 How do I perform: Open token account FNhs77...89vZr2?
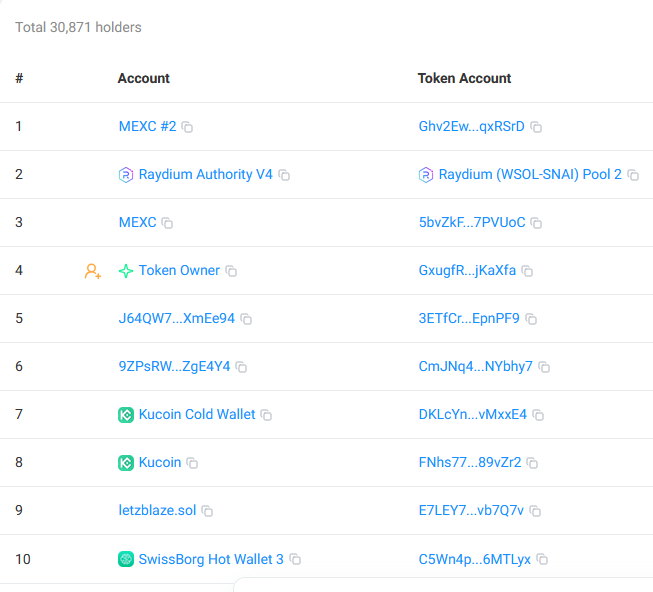[470, 462]
